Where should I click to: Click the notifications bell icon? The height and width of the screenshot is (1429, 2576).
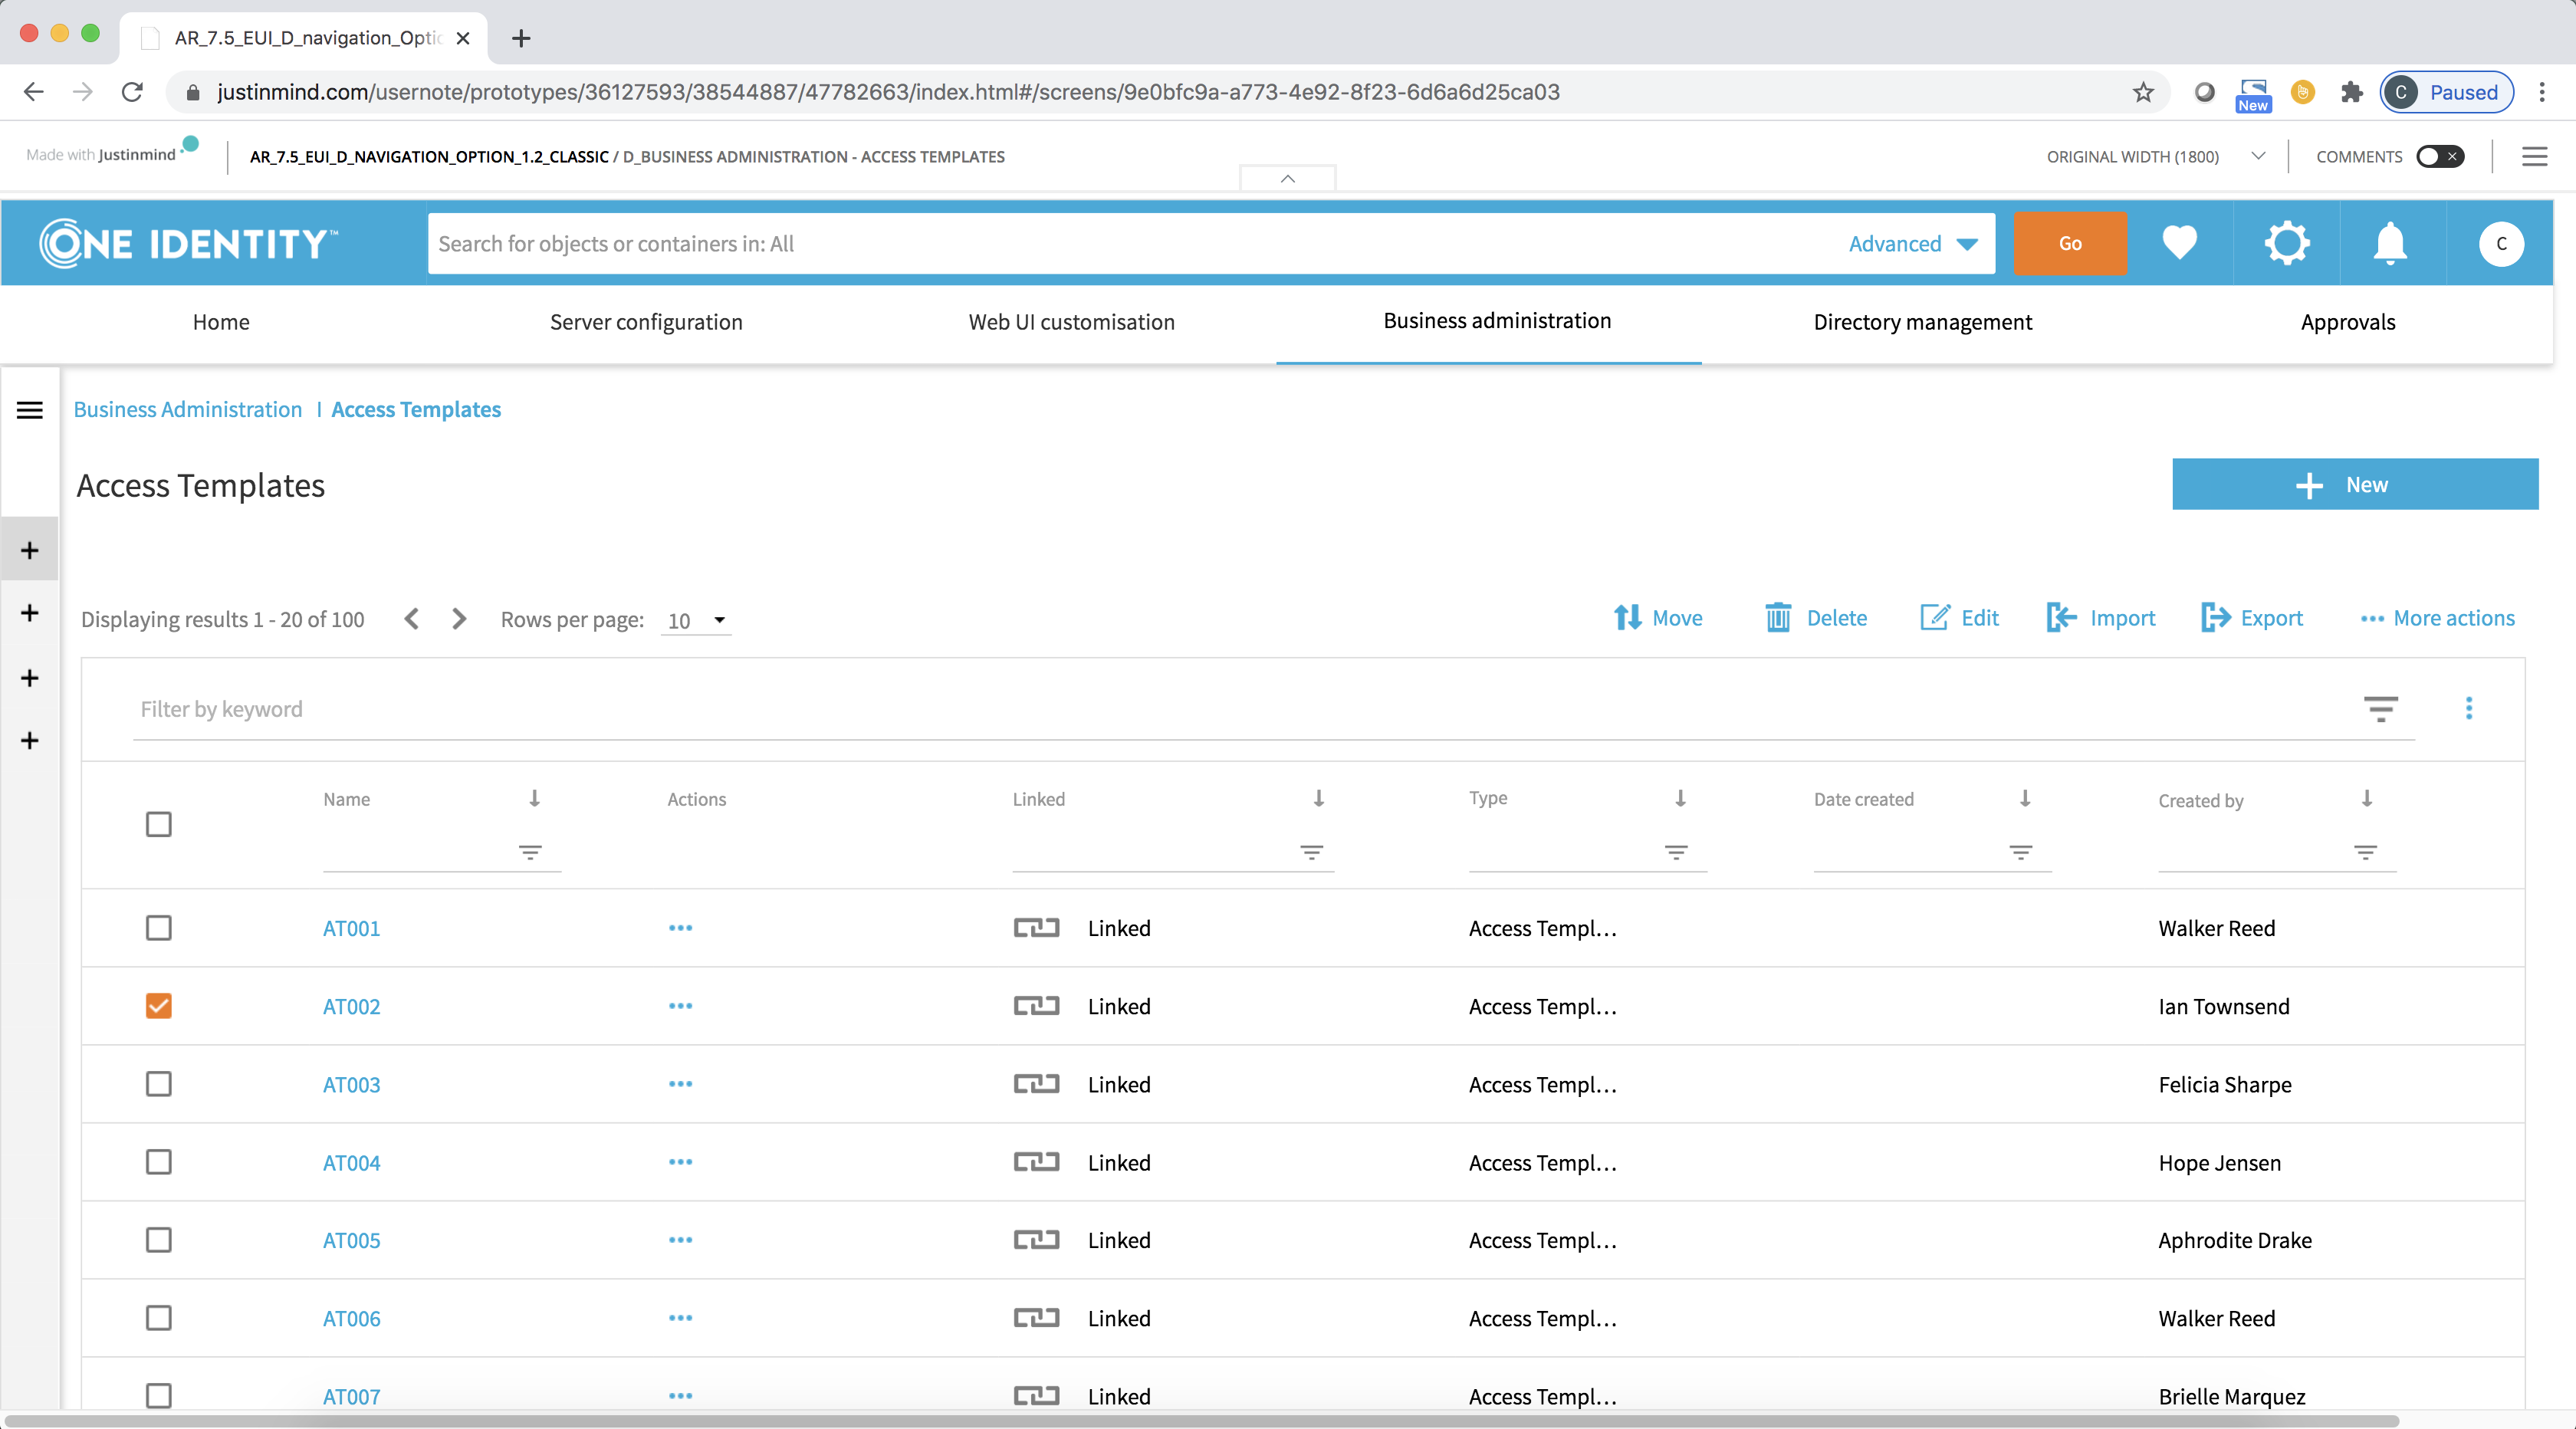click(x=2390, y=243)
